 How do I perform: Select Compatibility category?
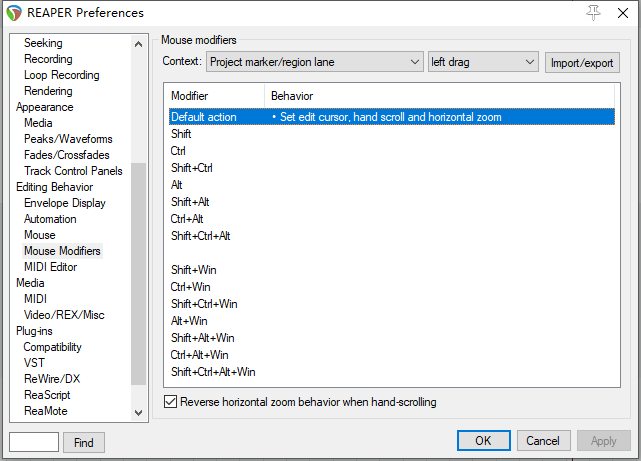[52, 347]
